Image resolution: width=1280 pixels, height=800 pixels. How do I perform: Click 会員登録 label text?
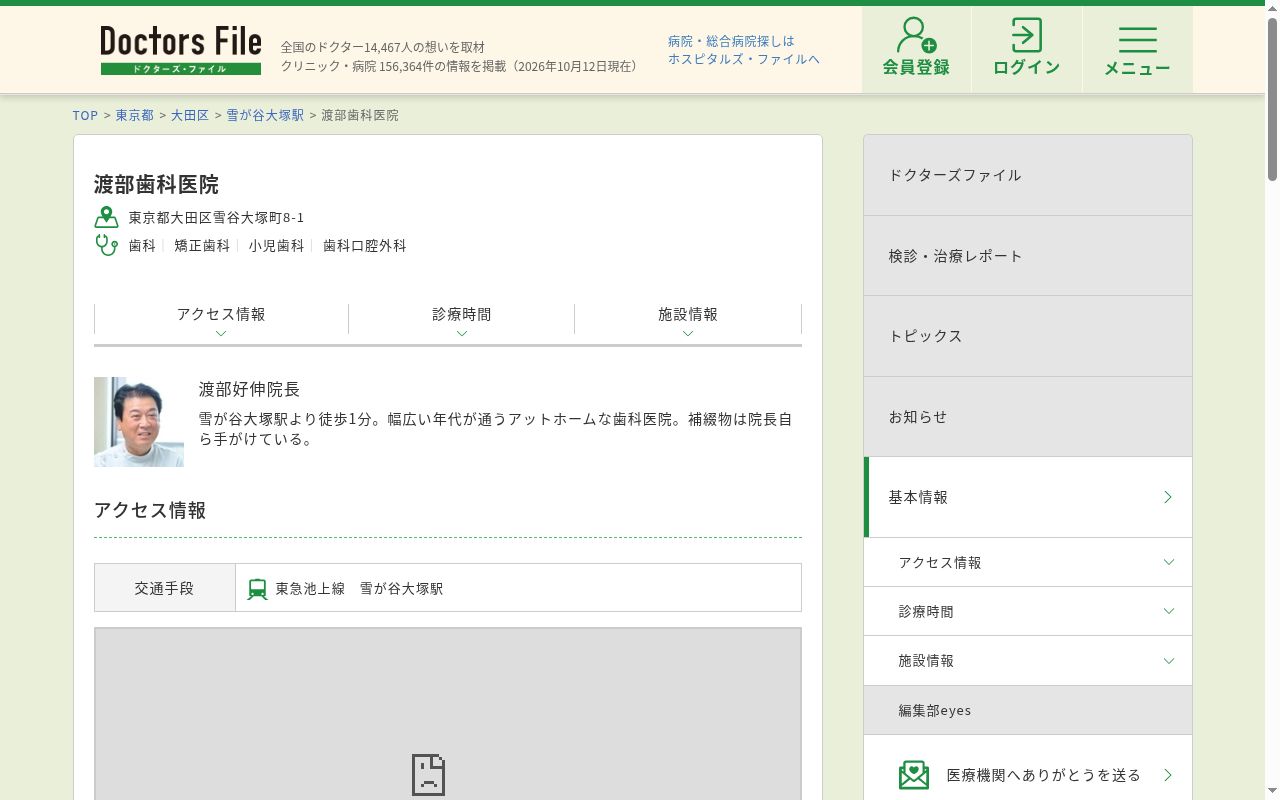[x=916, y=68]
